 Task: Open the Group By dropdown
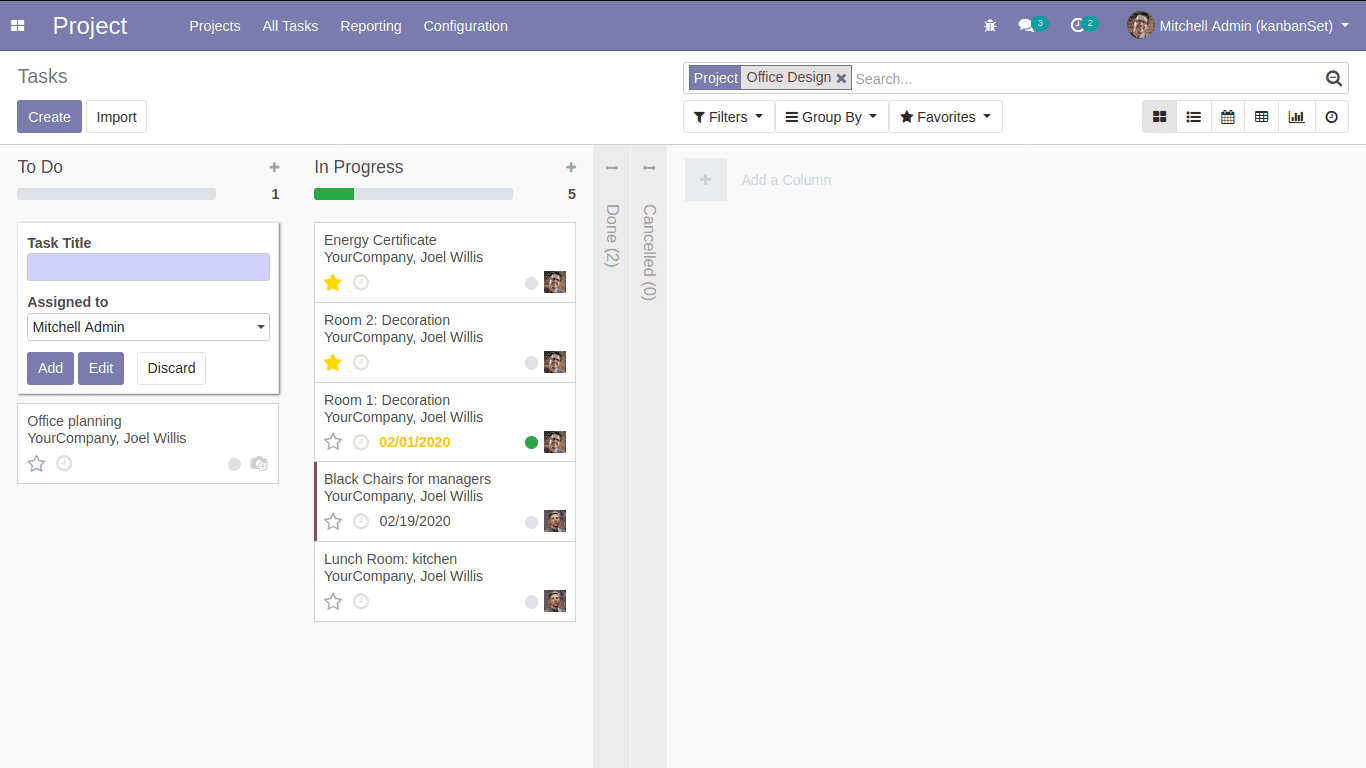[x=831, y=117]
